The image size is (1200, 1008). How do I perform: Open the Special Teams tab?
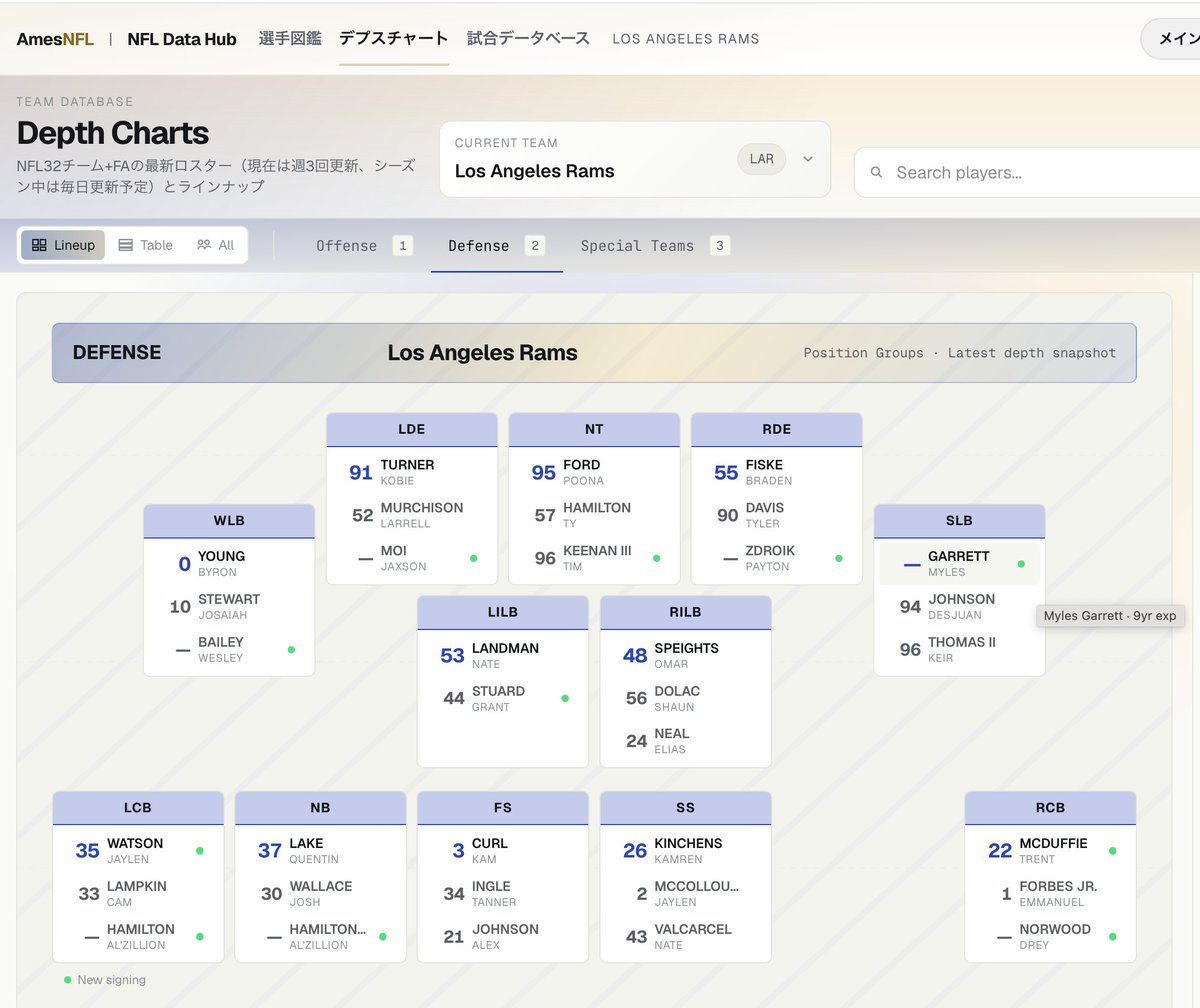click(x=655, y=246)
